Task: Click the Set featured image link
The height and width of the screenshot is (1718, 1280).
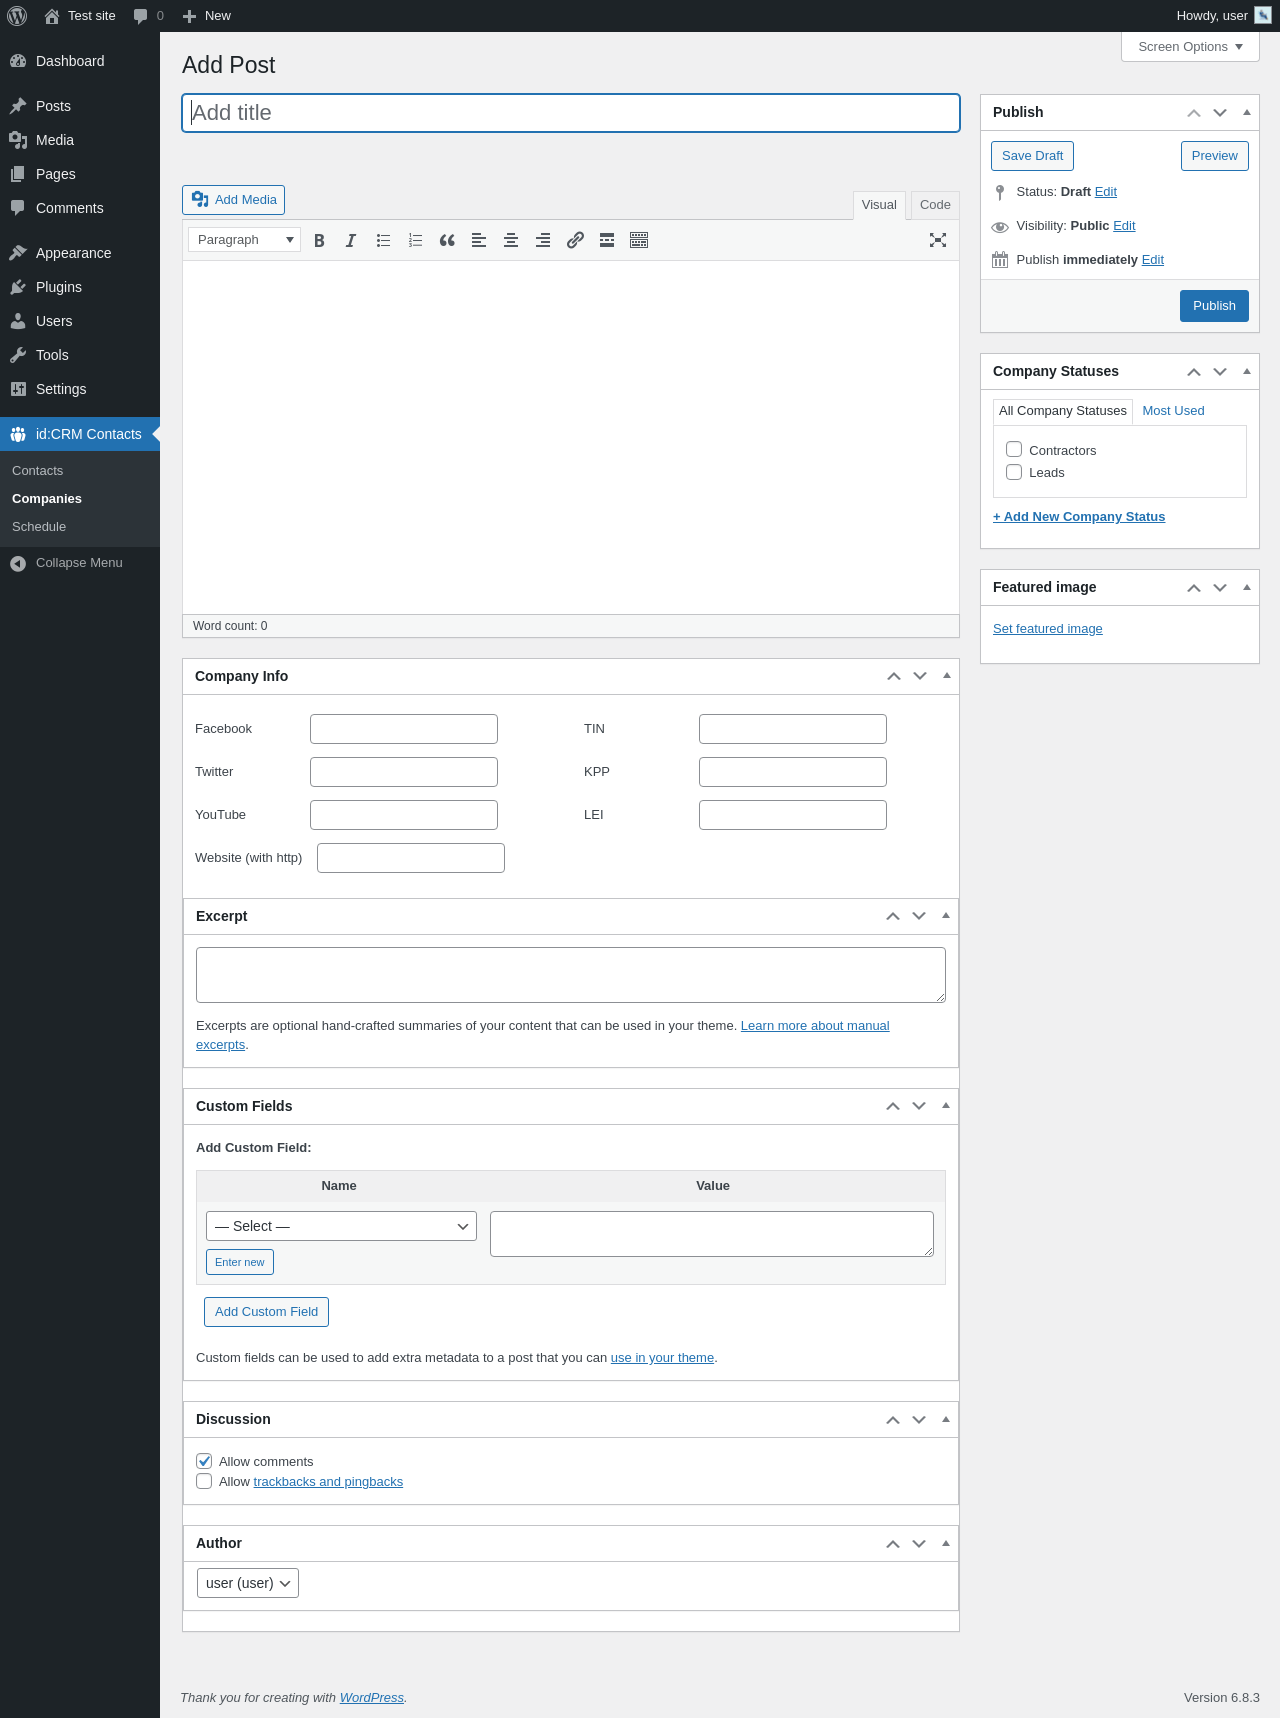Action: click(x=1047, y=629)
